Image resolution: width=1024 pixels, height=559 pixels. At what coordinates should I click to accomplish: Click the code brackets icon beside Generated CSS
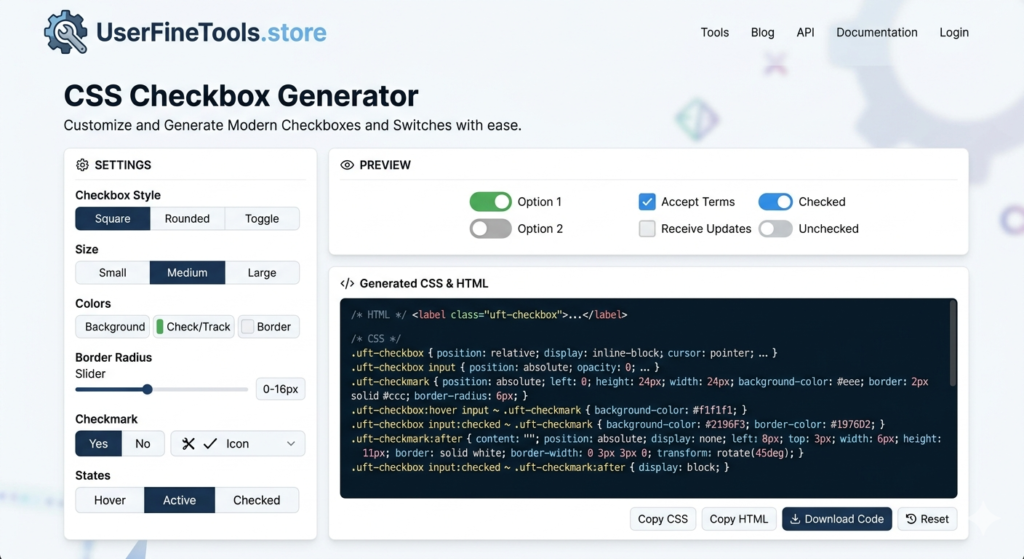(347, 283)
